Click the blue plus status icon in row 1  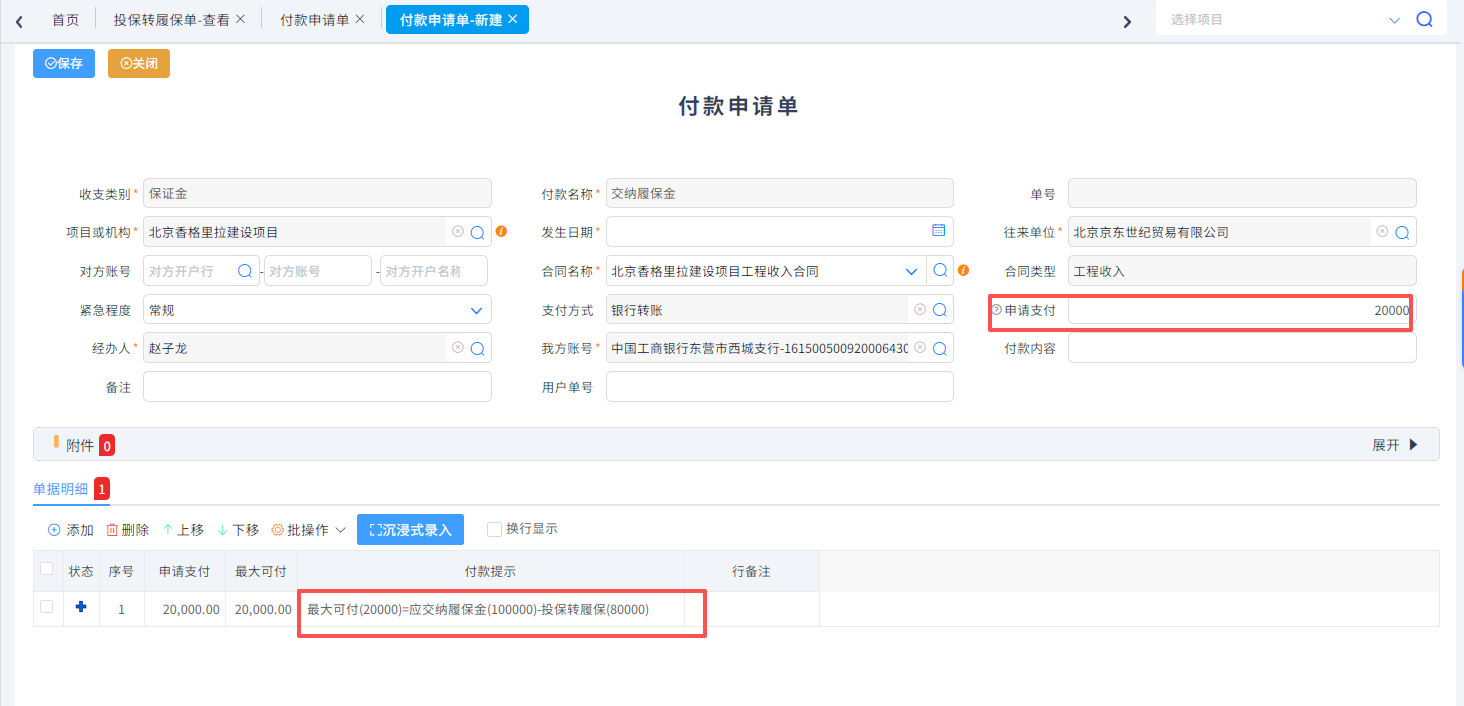pyautogui.click(x=81, y=606)
